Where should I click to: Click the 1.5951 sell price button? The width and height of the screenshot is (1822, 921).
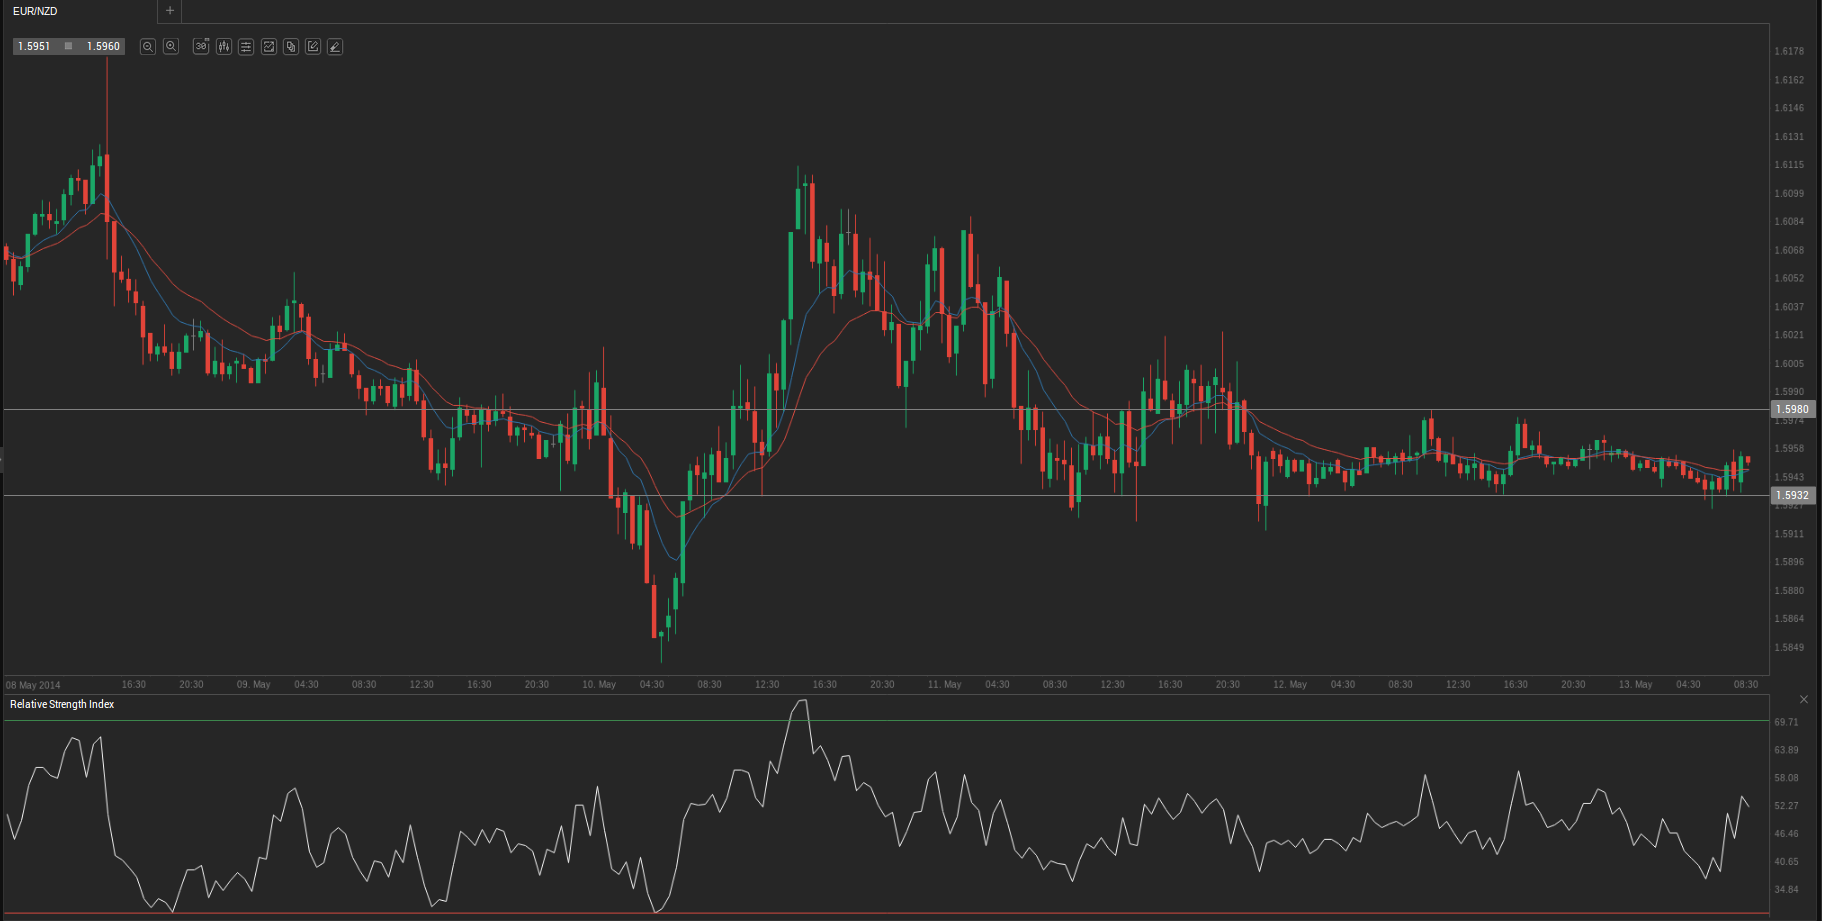tap(35, 47)
